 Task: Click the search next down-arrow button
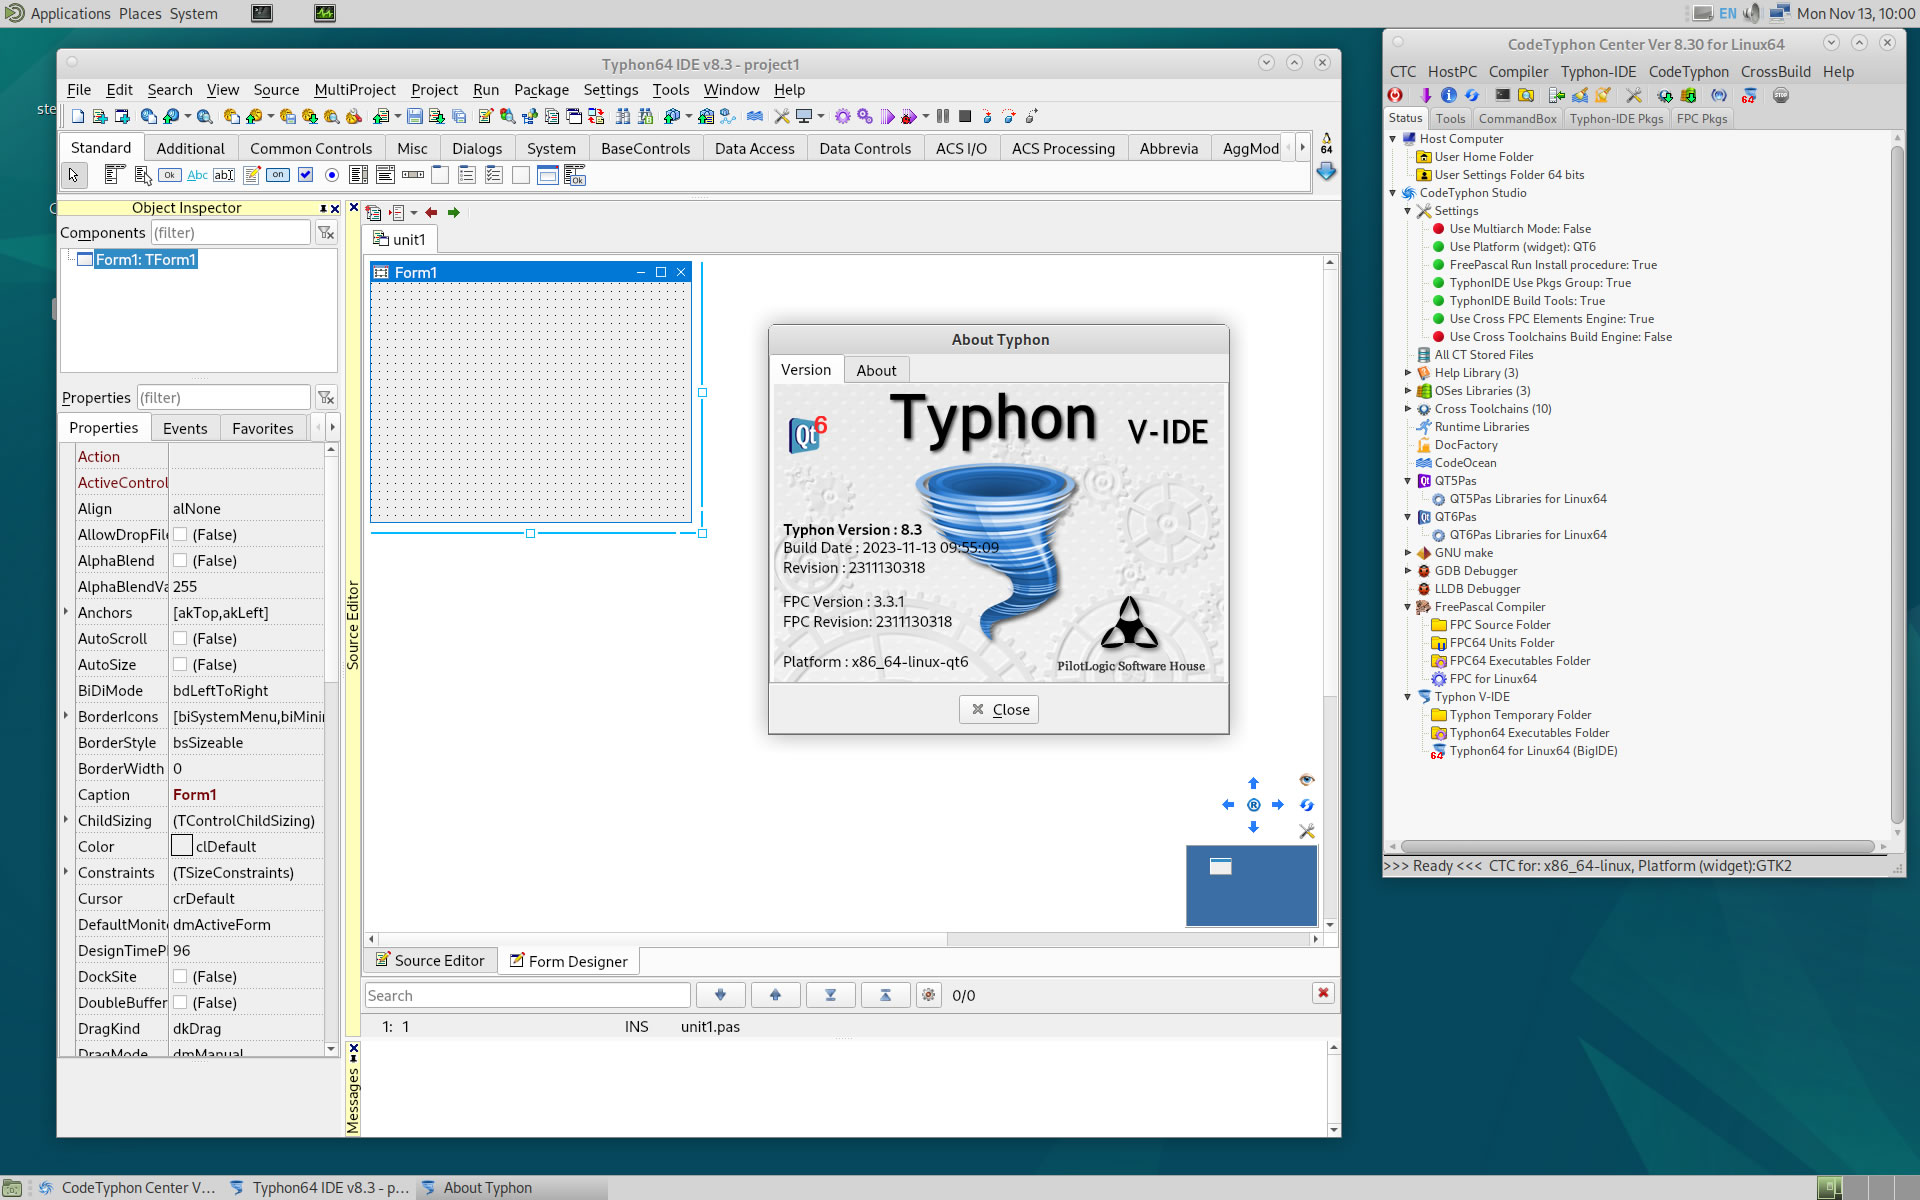pos(720,995)
